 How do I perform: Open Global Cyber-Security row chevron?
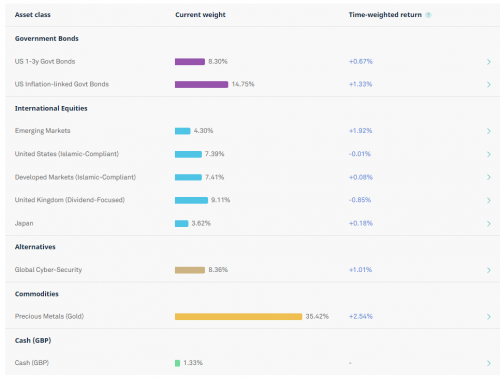[489, 270]
